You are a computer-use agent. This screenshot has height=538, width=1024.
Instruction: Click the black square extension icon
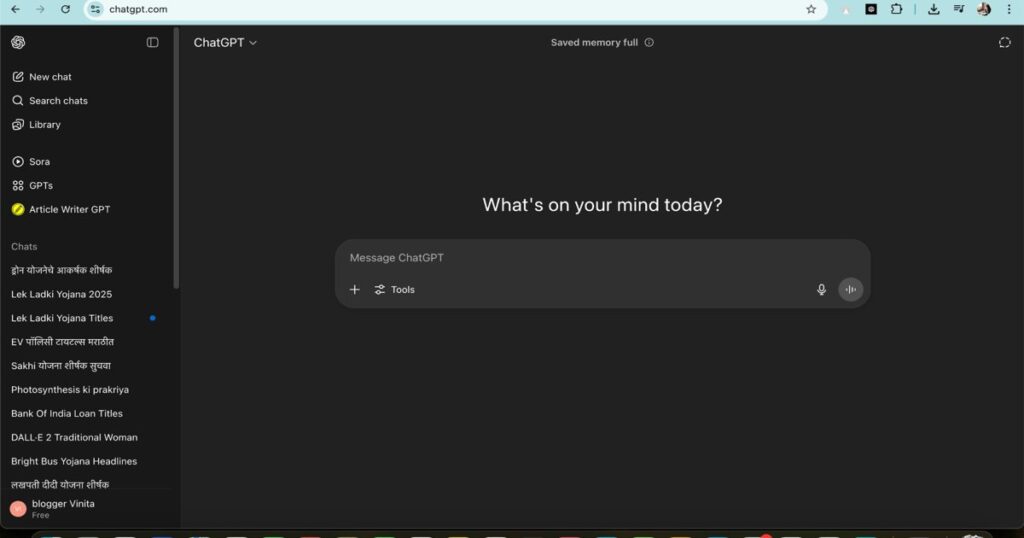click(871, 9)
